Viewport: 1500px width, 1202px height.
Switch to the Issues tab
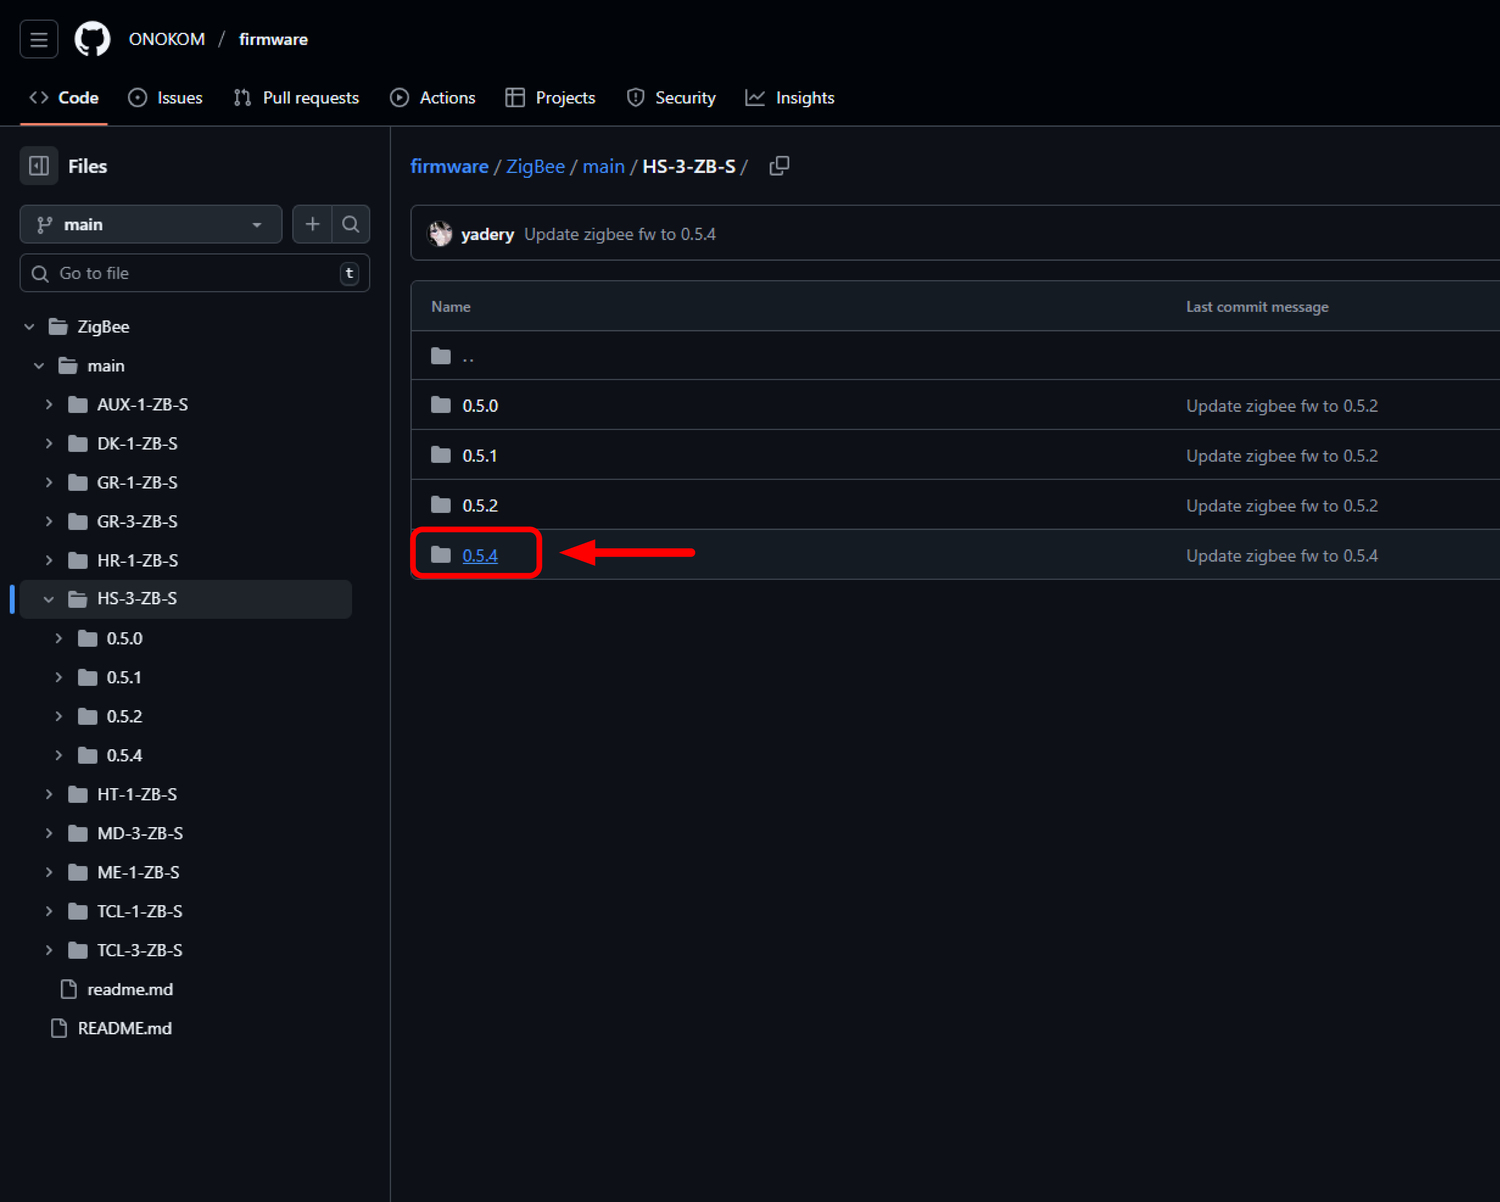pos(166,98)
